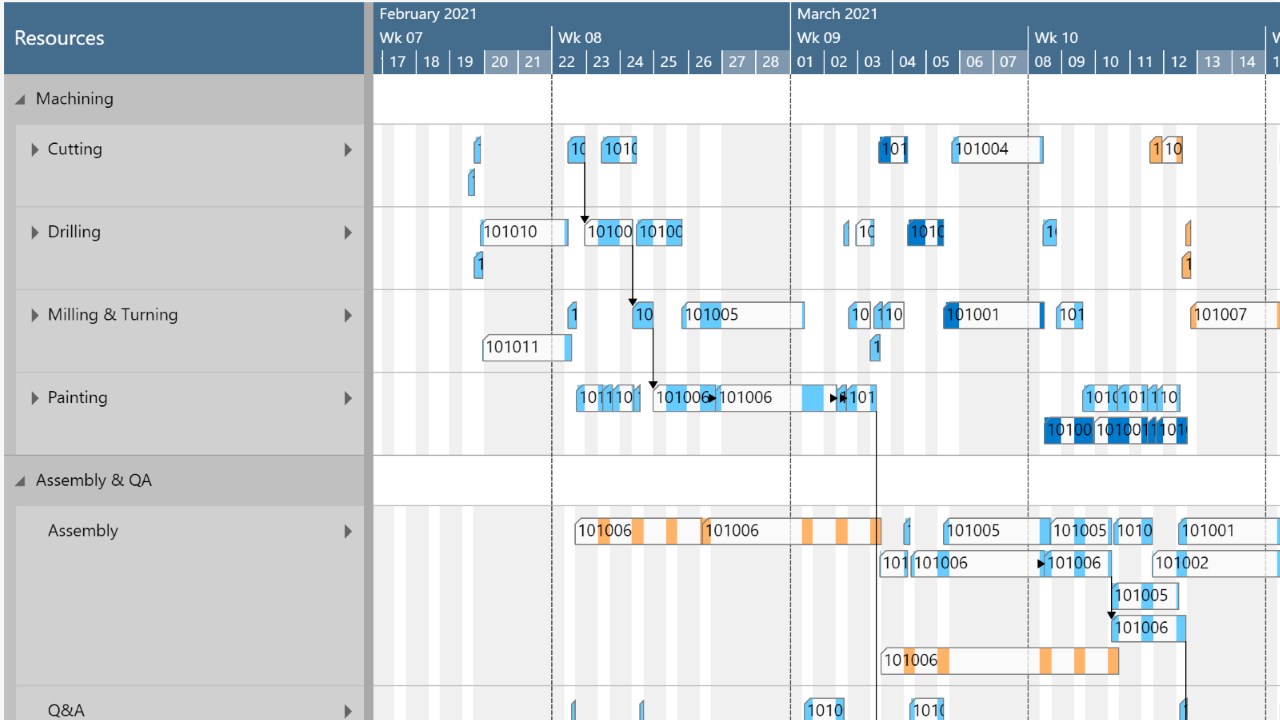Collapse the Machining resource group
The height and width of the screenshot is (720, 1280).
click(21, 100)
